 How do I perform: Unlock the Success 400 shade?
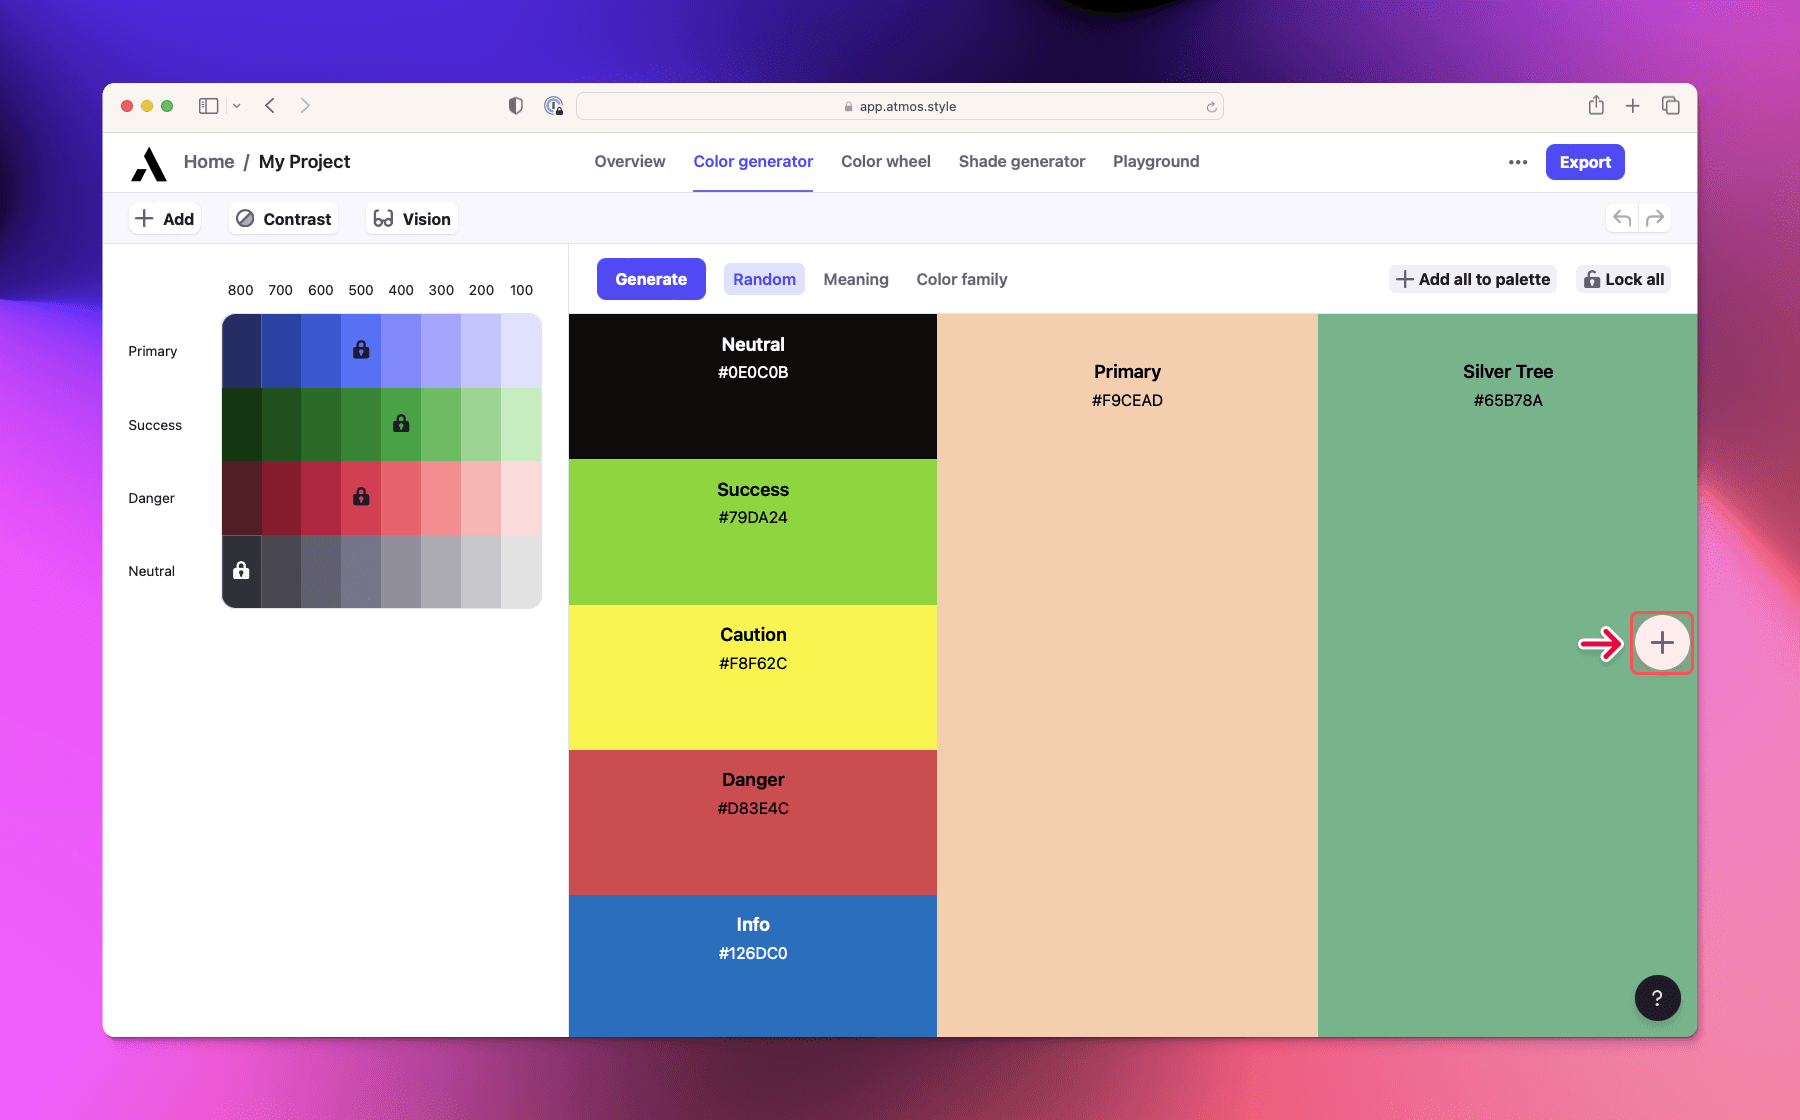pyautogui.click(x=401, y=424)
